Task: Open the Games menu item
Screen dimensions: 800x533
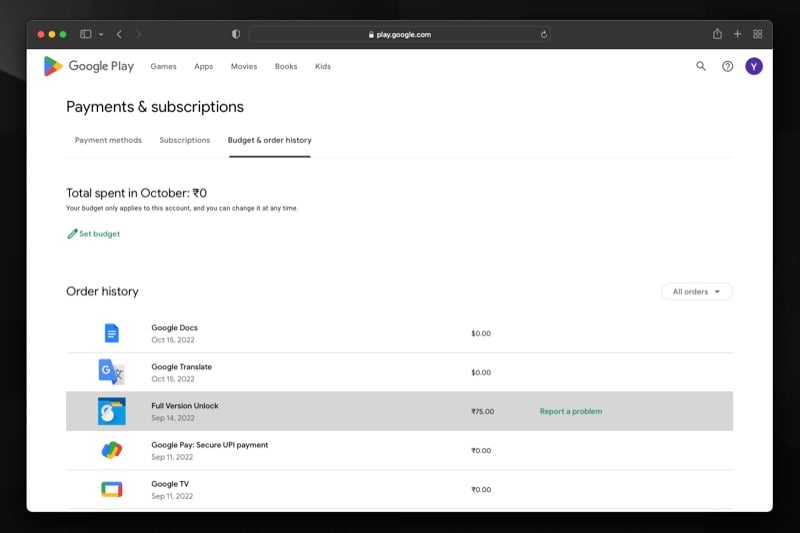Action: click(x=163, y=66)
